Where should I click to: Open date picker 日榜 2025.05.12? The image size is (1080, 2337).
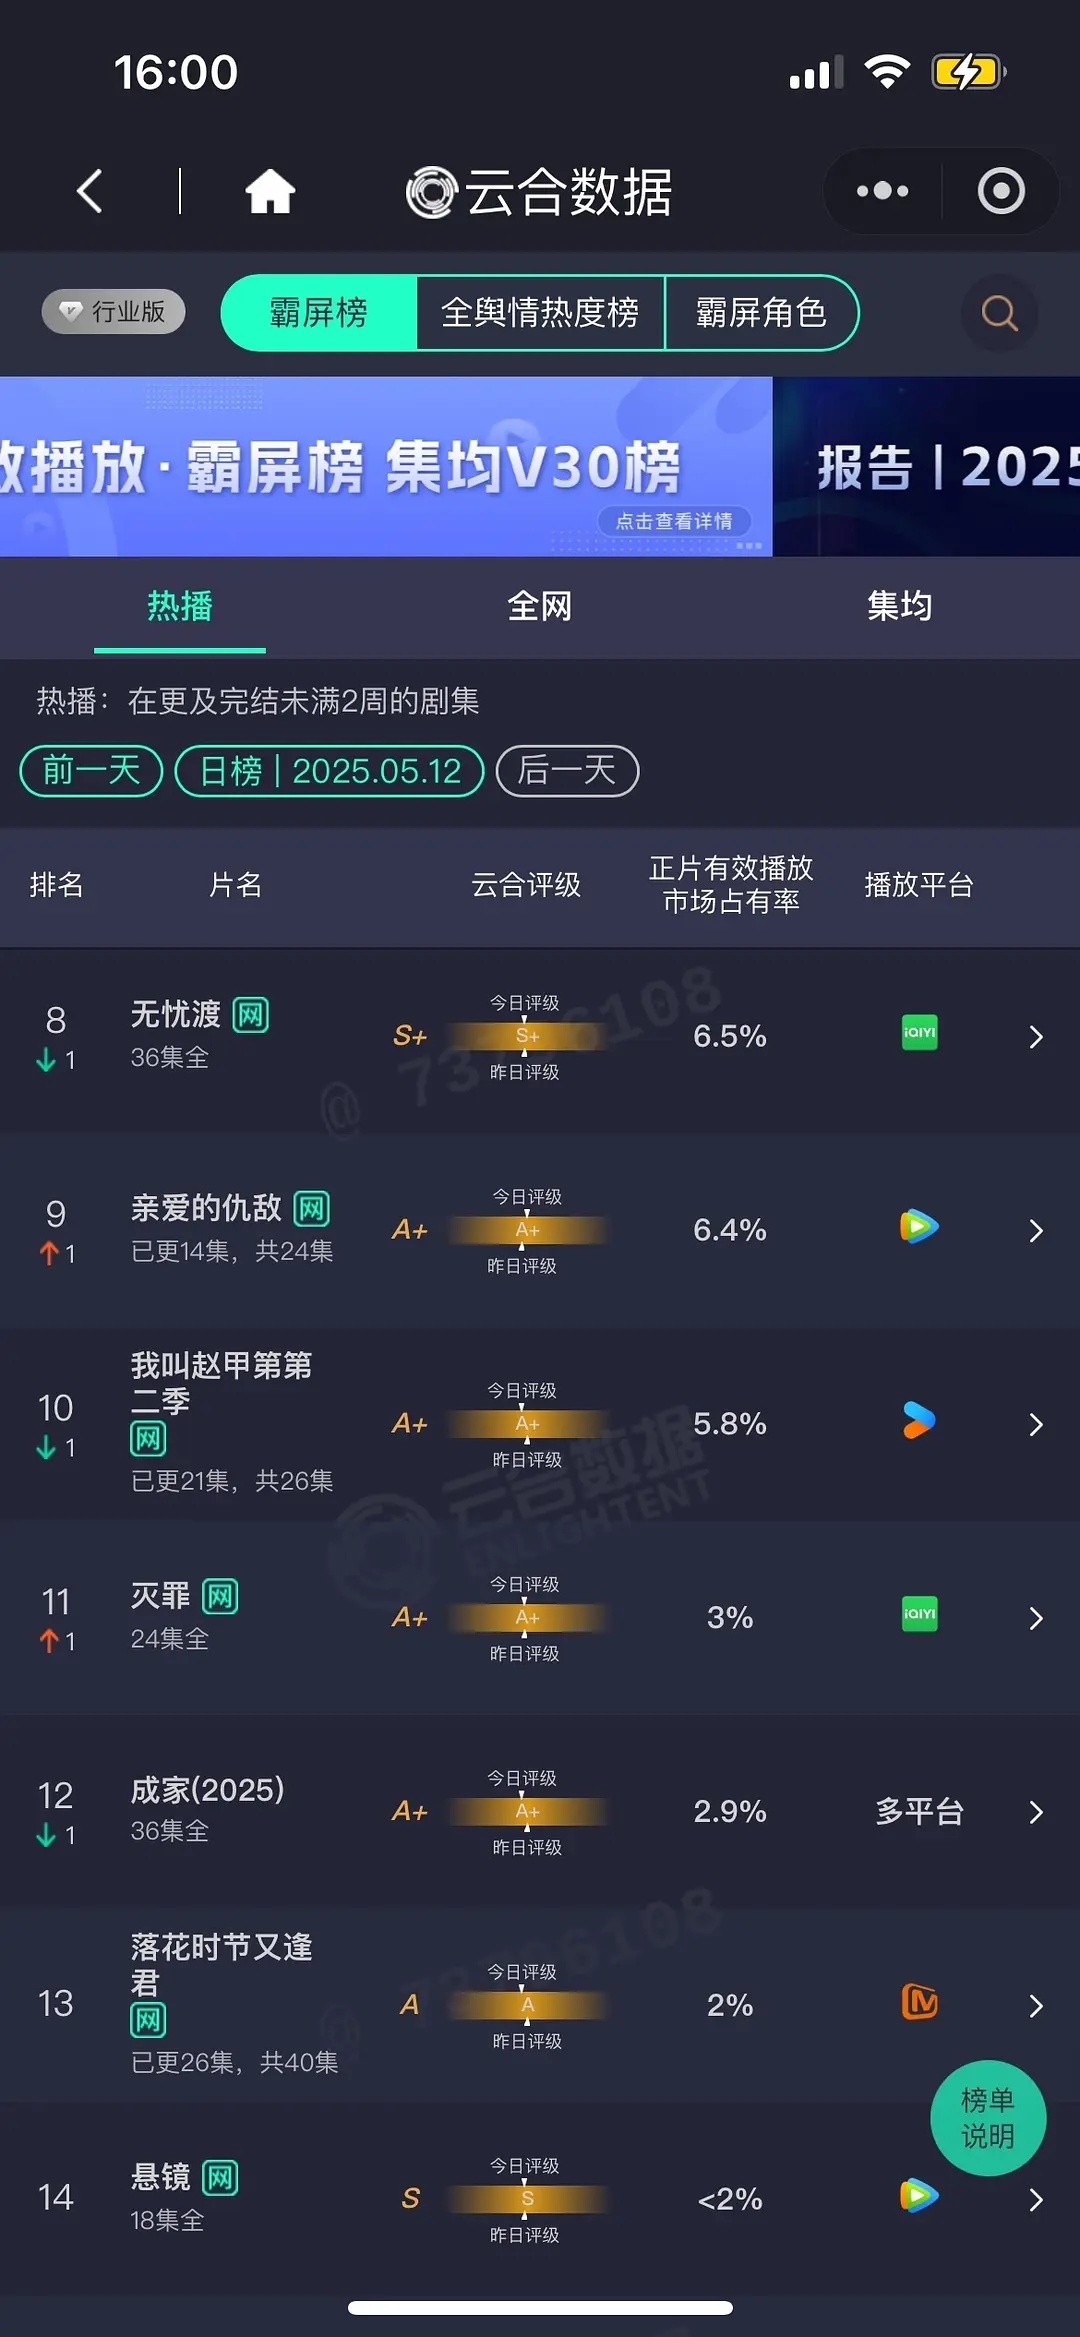[330, 771]
